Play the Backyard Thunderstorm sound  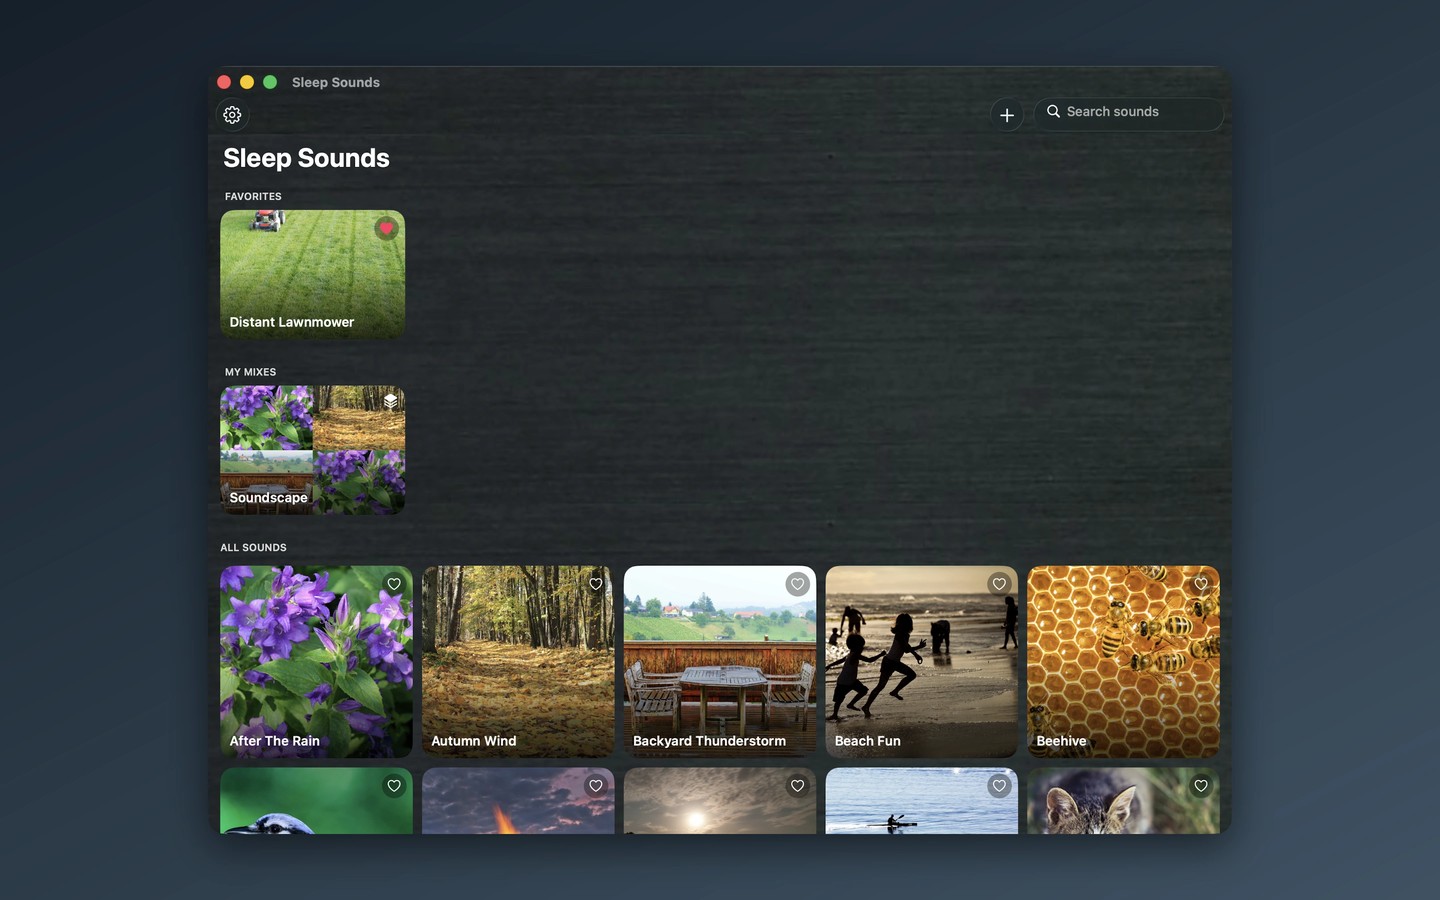coord(720,662)
